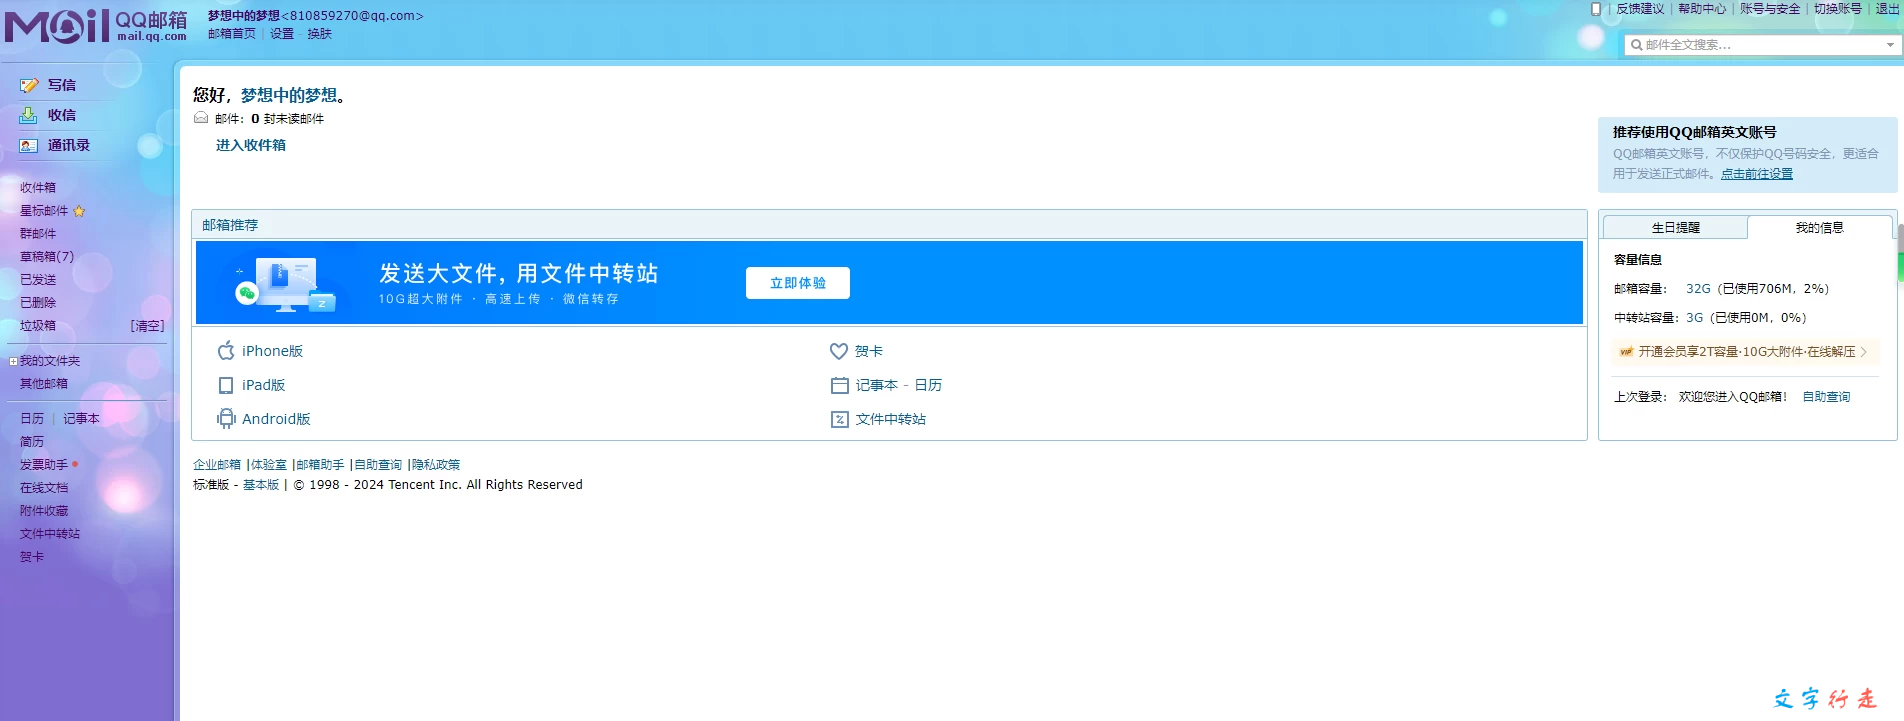Image resolution: width=1904 pixels, height=721 pixels.
Task: Open 设置 in header menu
Action: pos(282,34)
